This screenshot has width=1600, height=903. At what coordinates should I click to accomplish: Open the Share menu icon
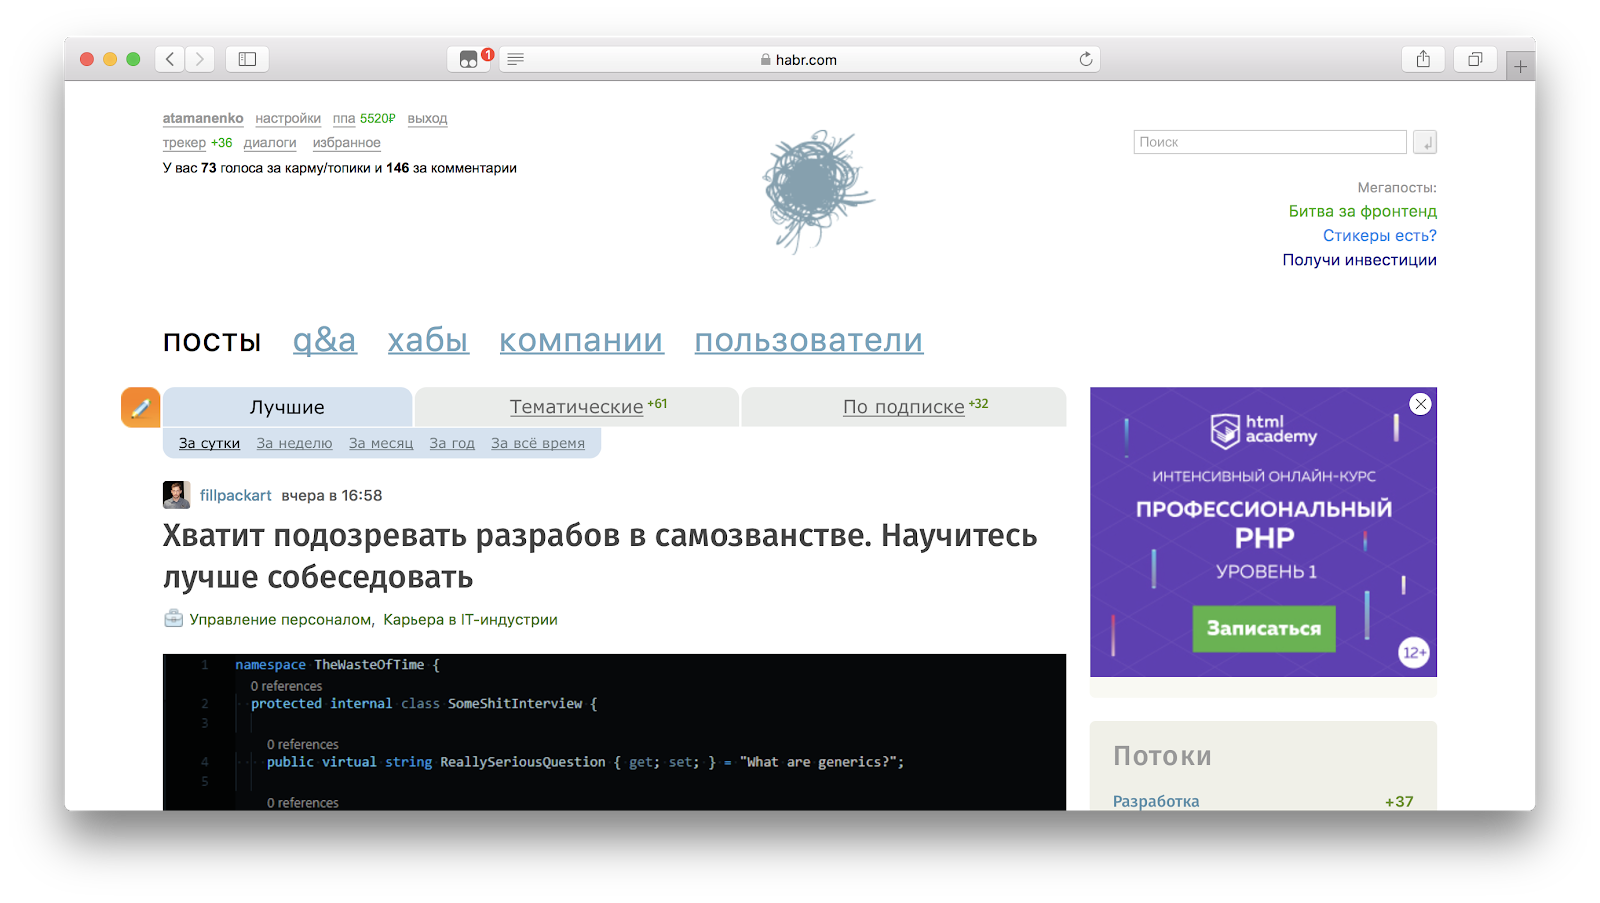(x=1423, y=59)
